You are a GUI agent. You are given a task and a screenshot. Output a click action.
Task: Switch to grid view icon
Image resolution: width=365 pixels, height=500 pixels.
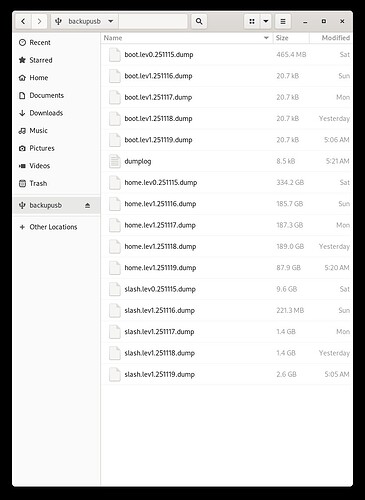[x=252, y=21]
